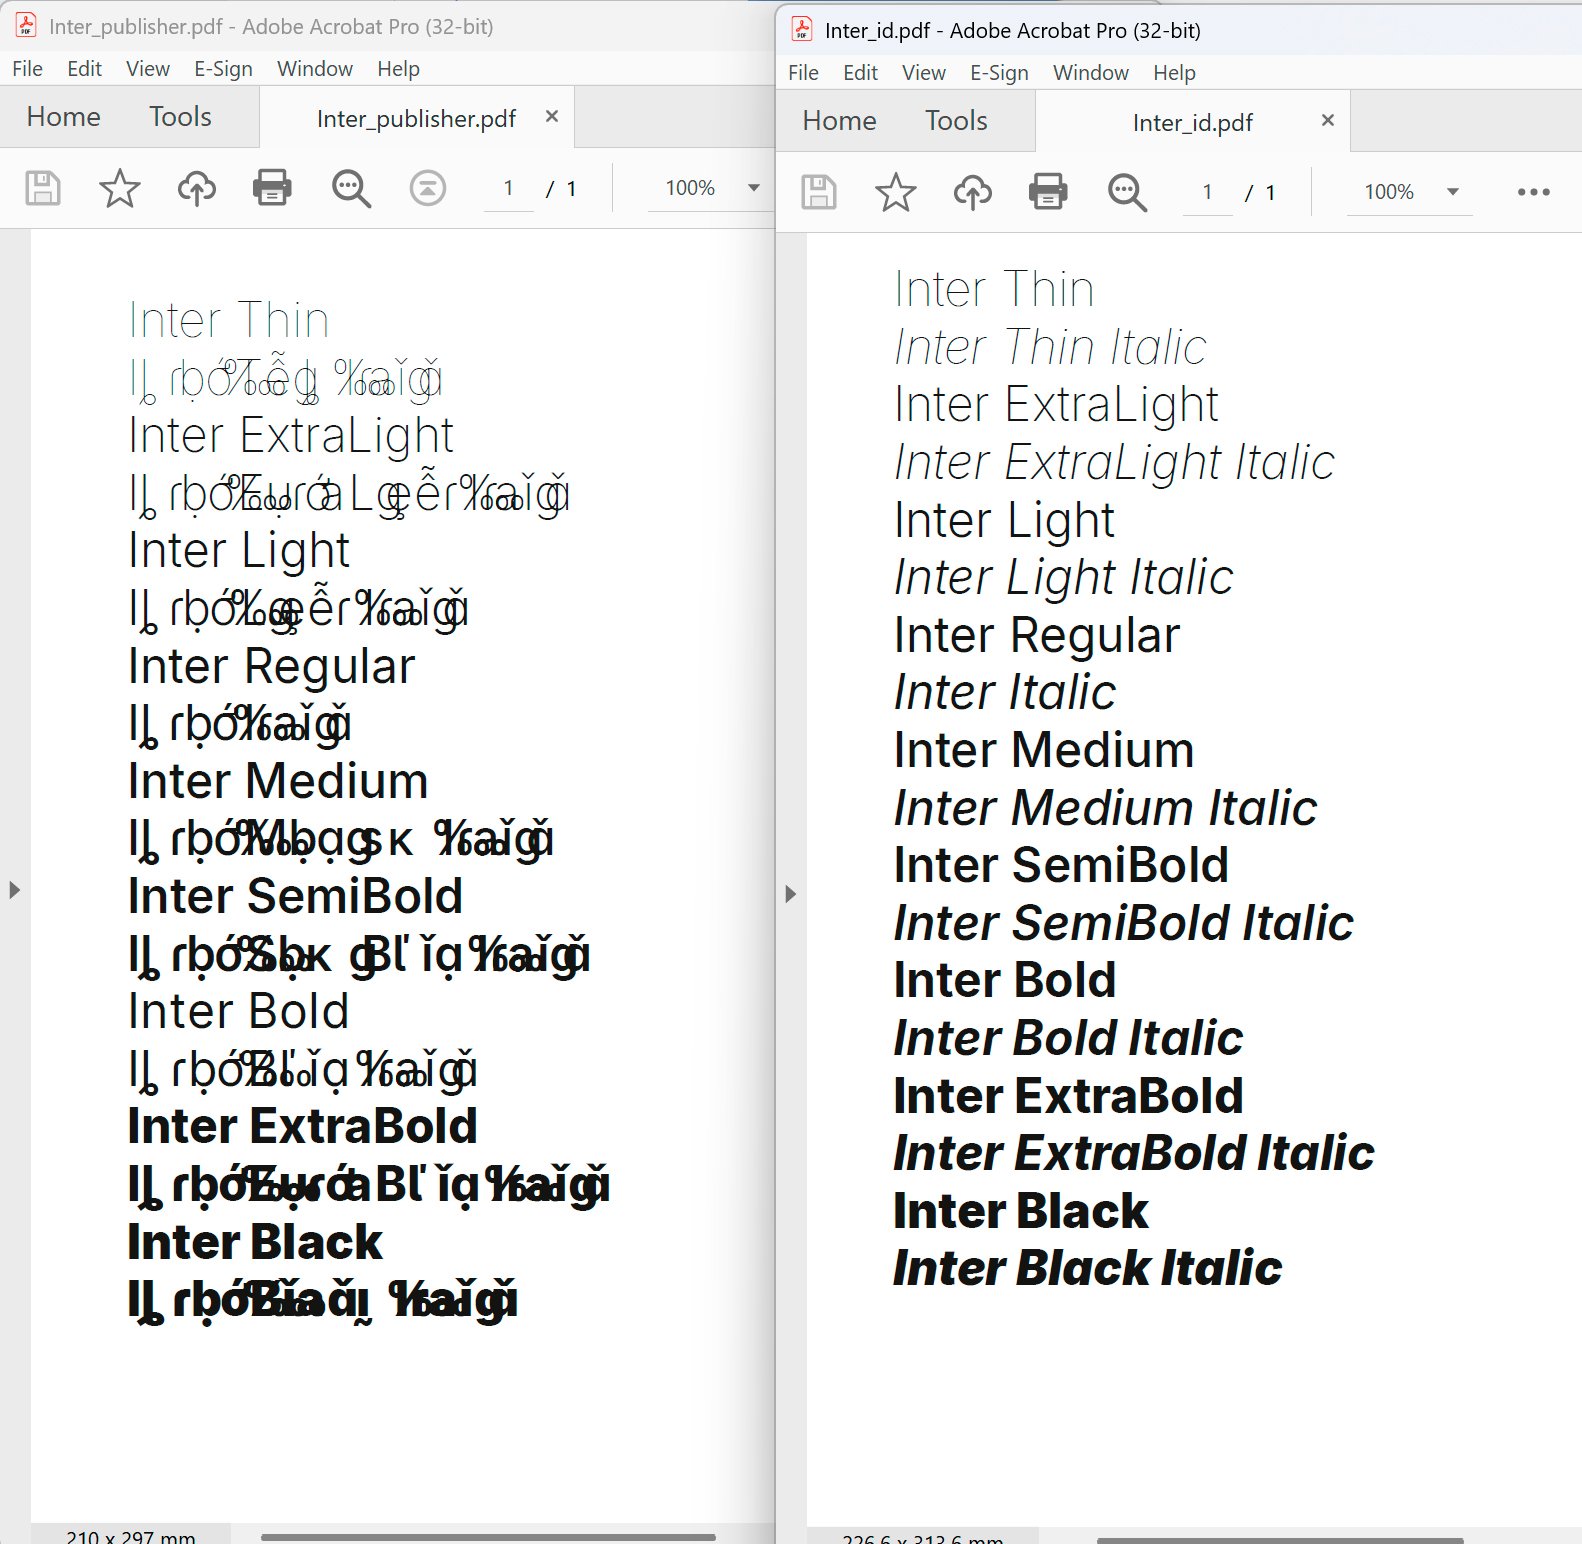Viewport: 1582px width, 1544px height.
Task: Open E-Sign menu in Inter_id window
Action: coord(999,73)
